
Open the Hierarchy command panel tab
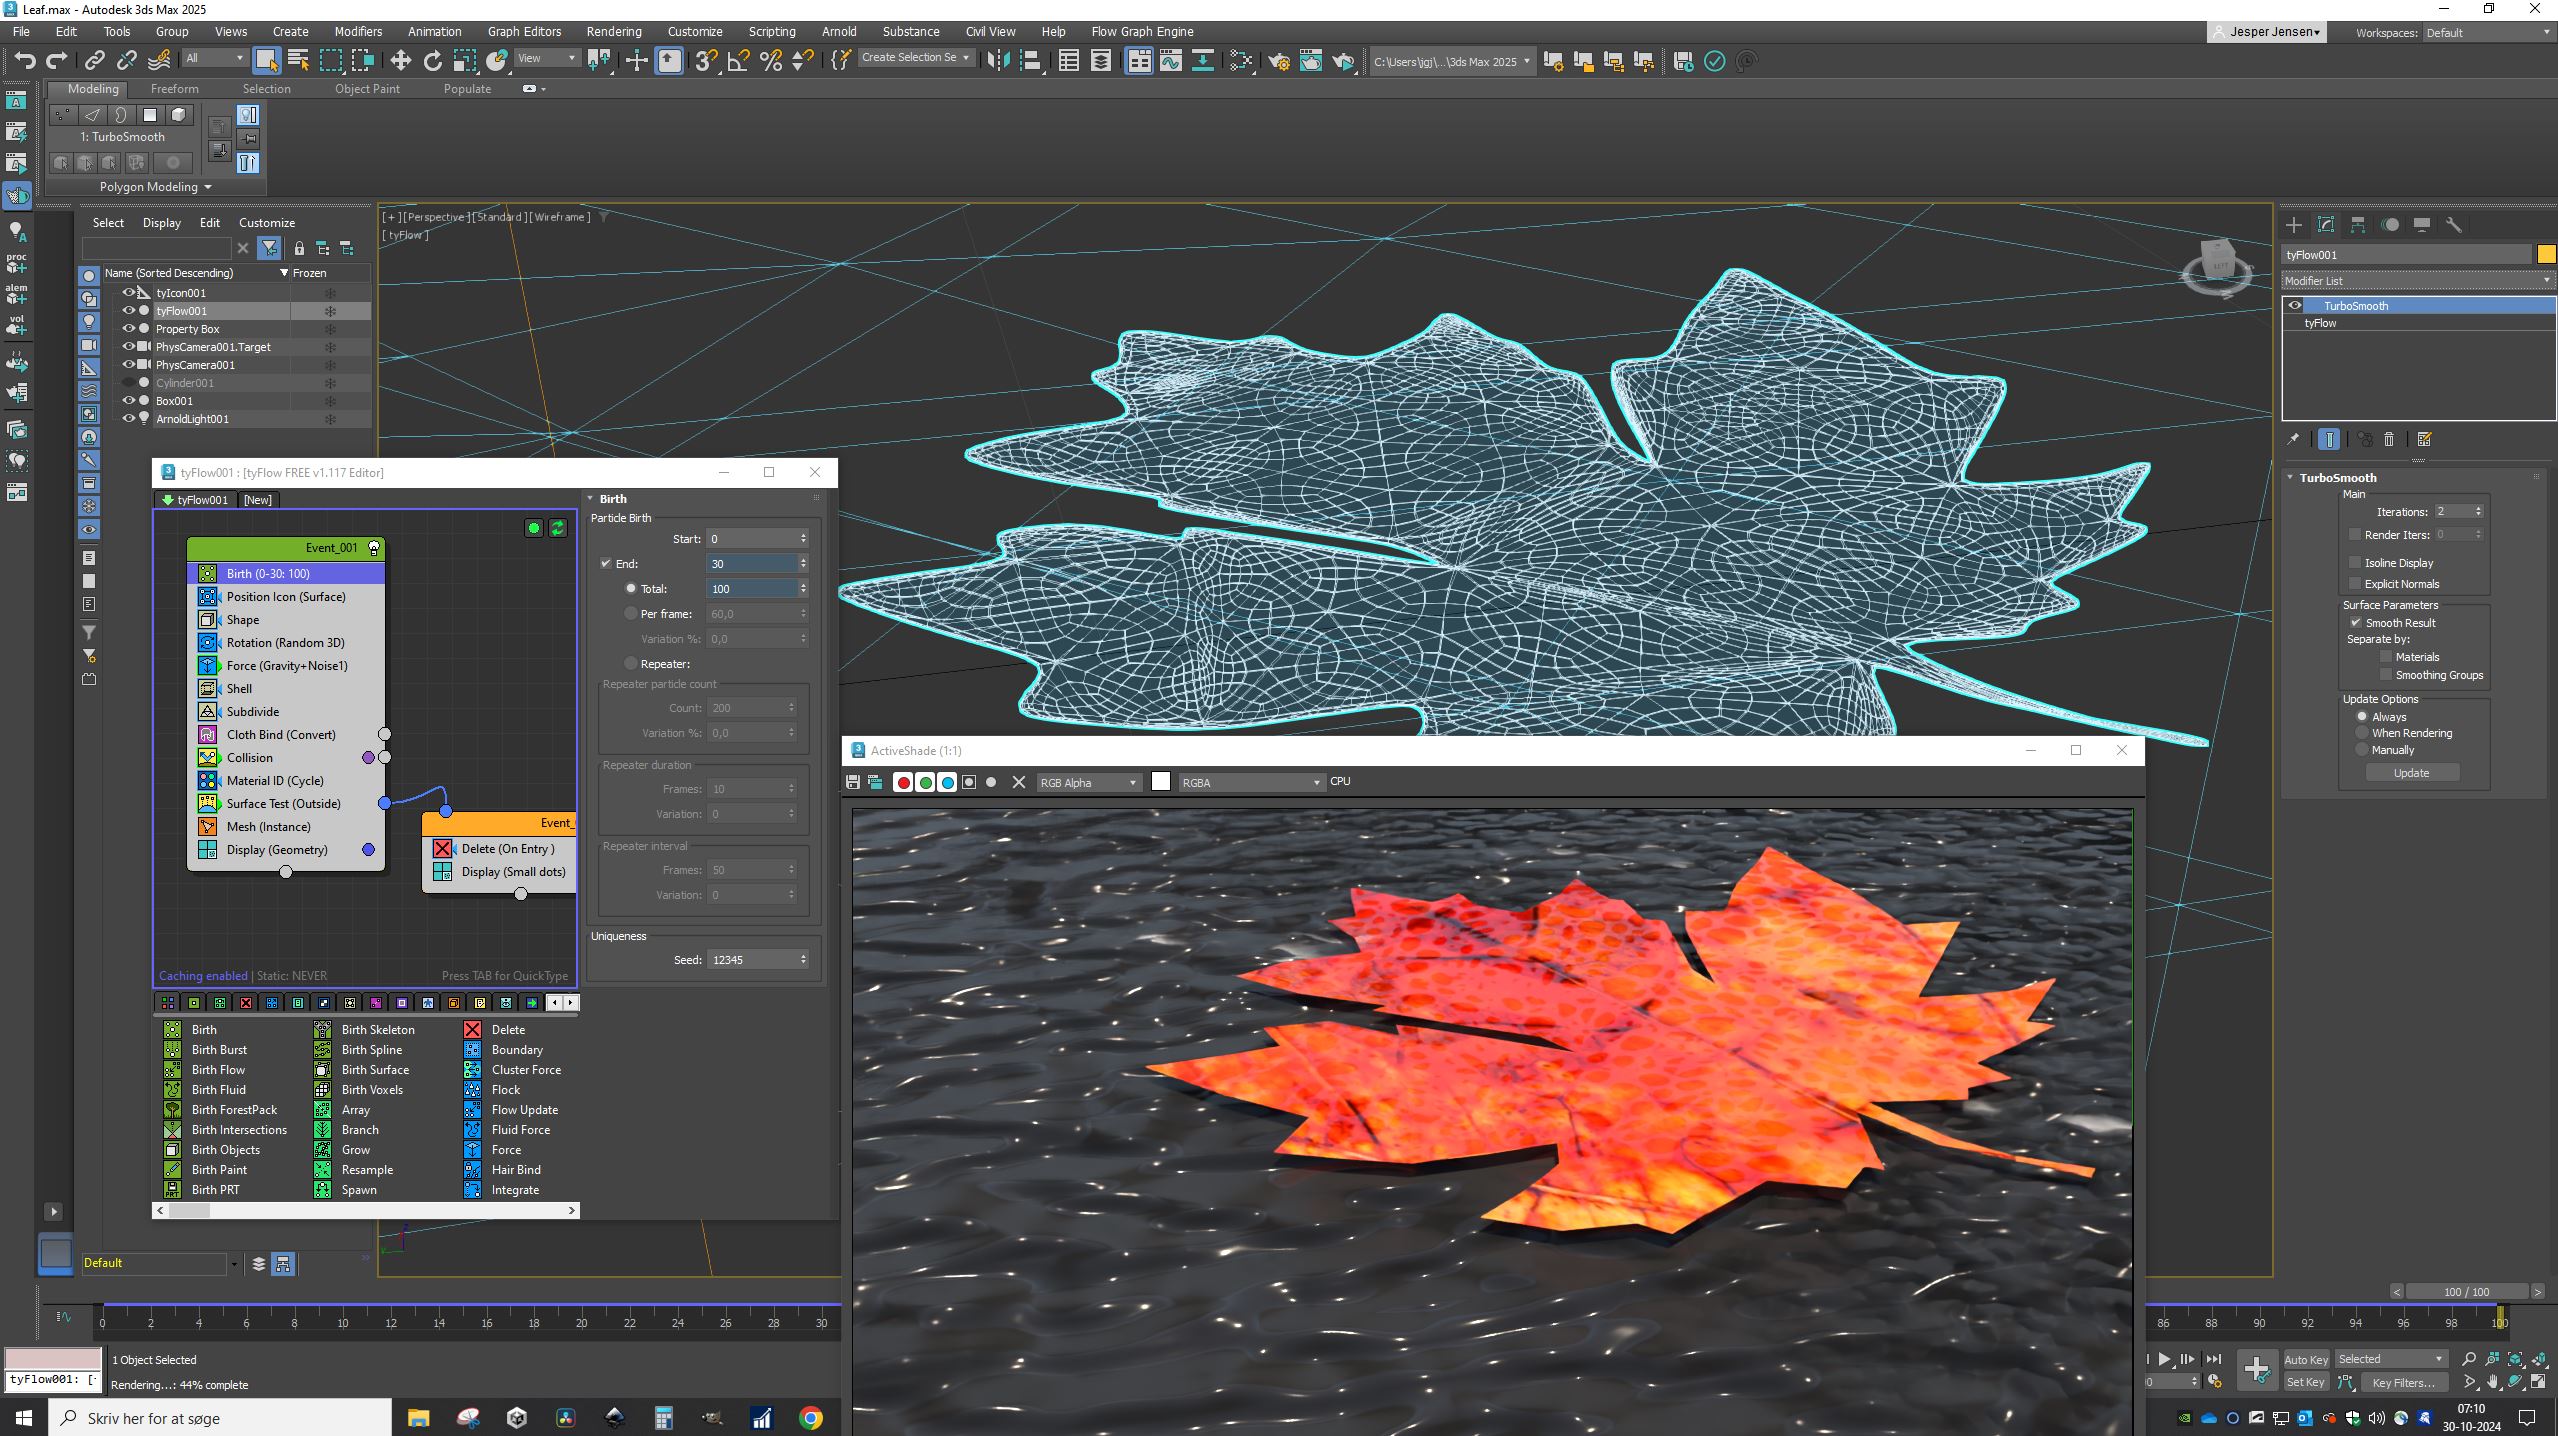point(2358,225)
